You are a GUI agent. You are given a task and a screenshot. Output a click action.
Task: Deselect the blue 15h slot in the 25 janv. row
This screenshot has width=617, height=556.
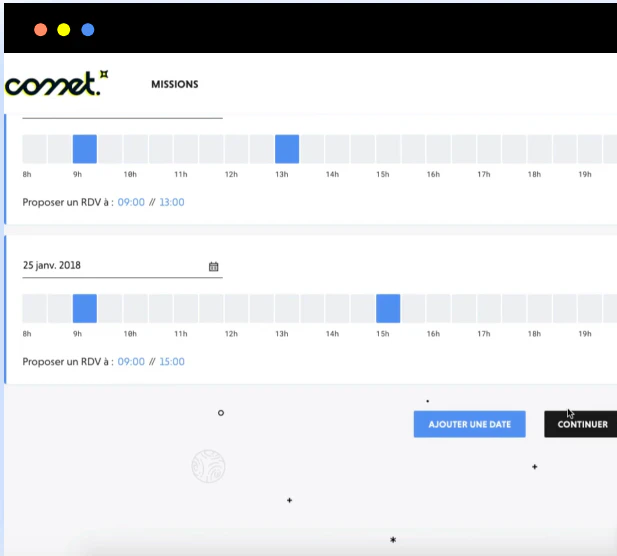[x=388, y=308]
